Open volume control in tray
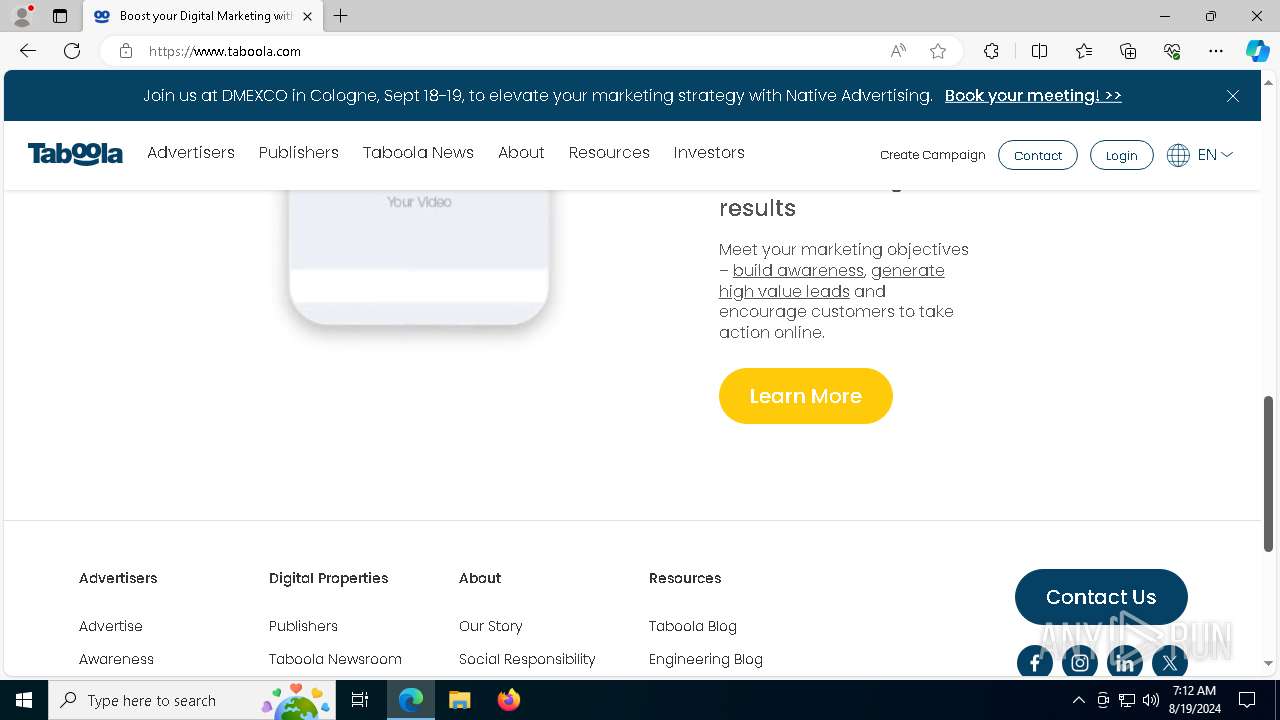 pos(1151,700)
